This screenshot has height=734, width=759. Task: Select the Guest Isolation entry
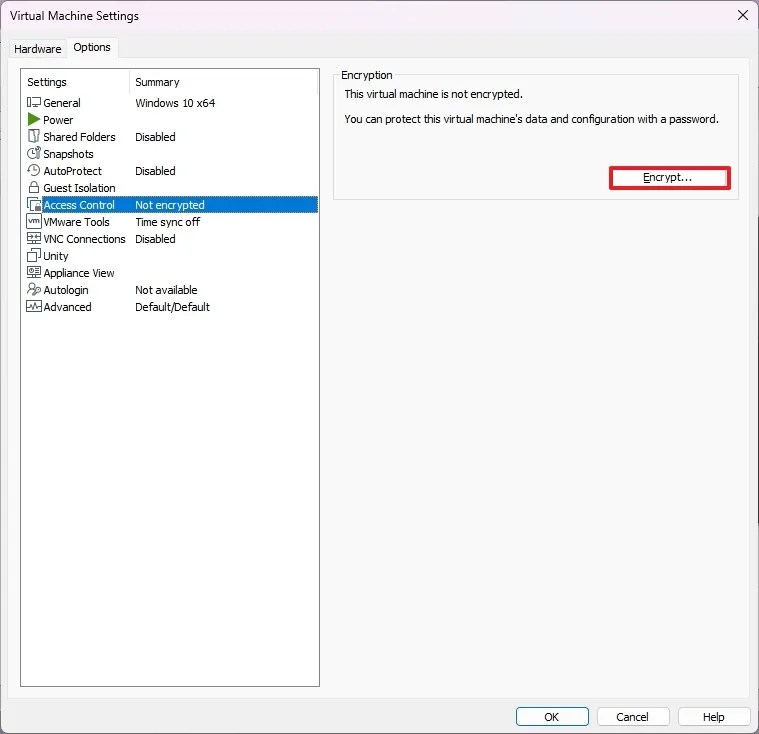79,188
